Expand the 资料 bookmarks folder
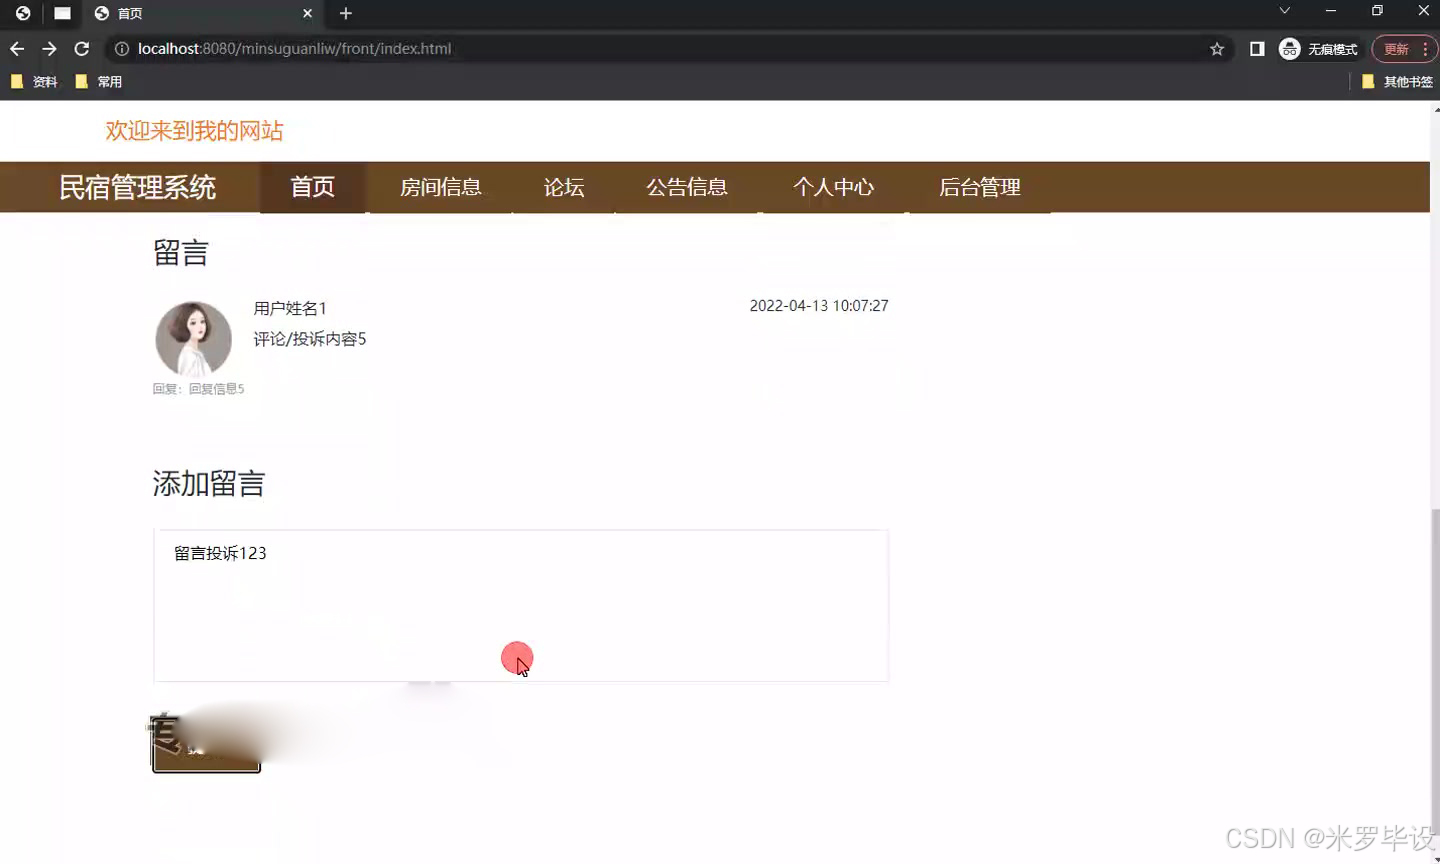 (35, 81)
